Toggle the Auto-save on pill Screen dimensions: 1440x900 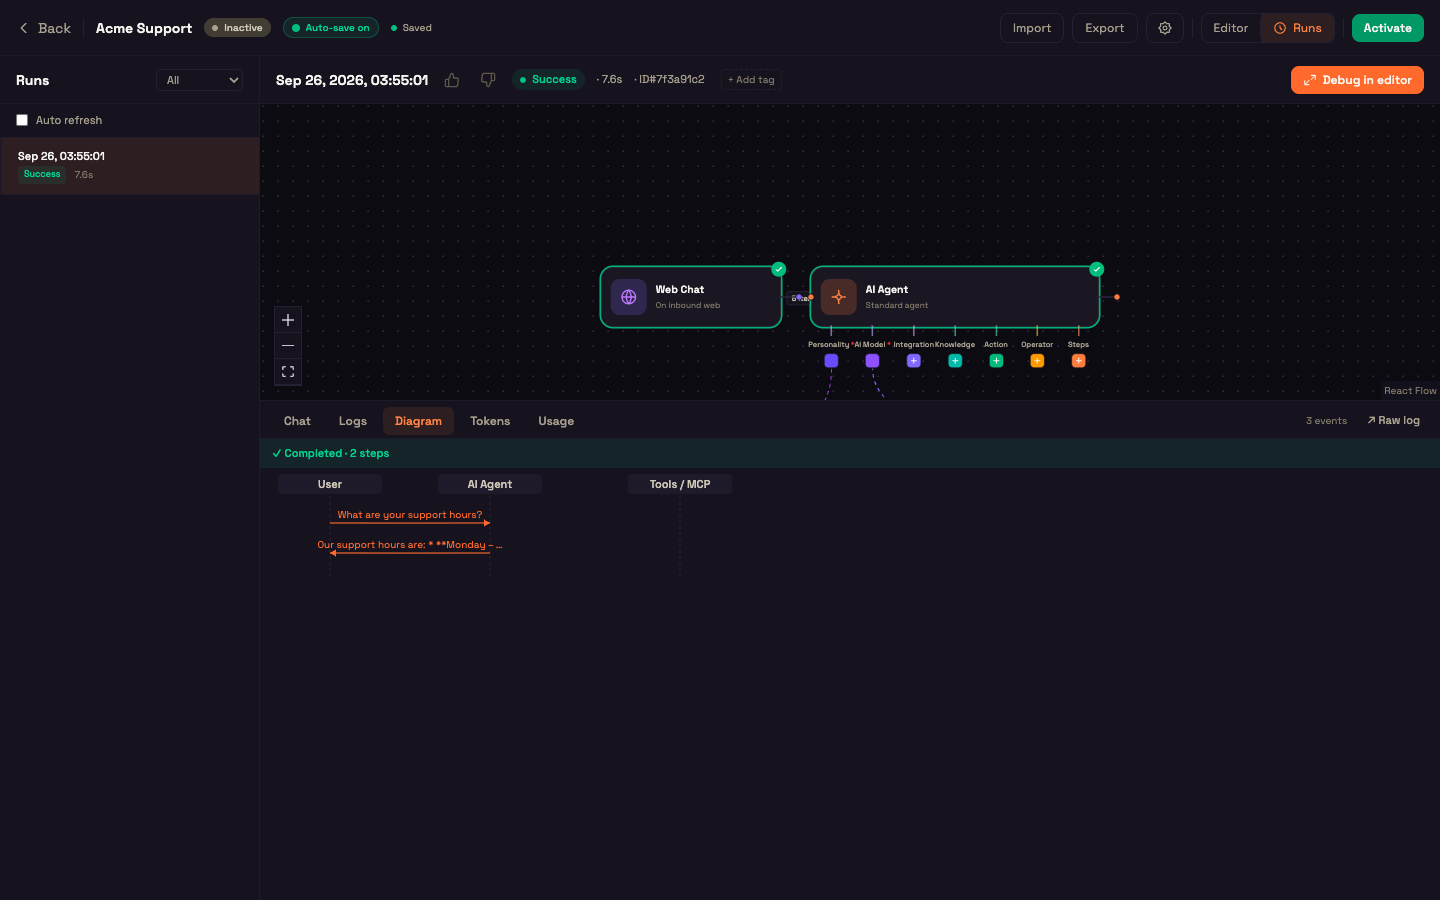tap(331, 28)
